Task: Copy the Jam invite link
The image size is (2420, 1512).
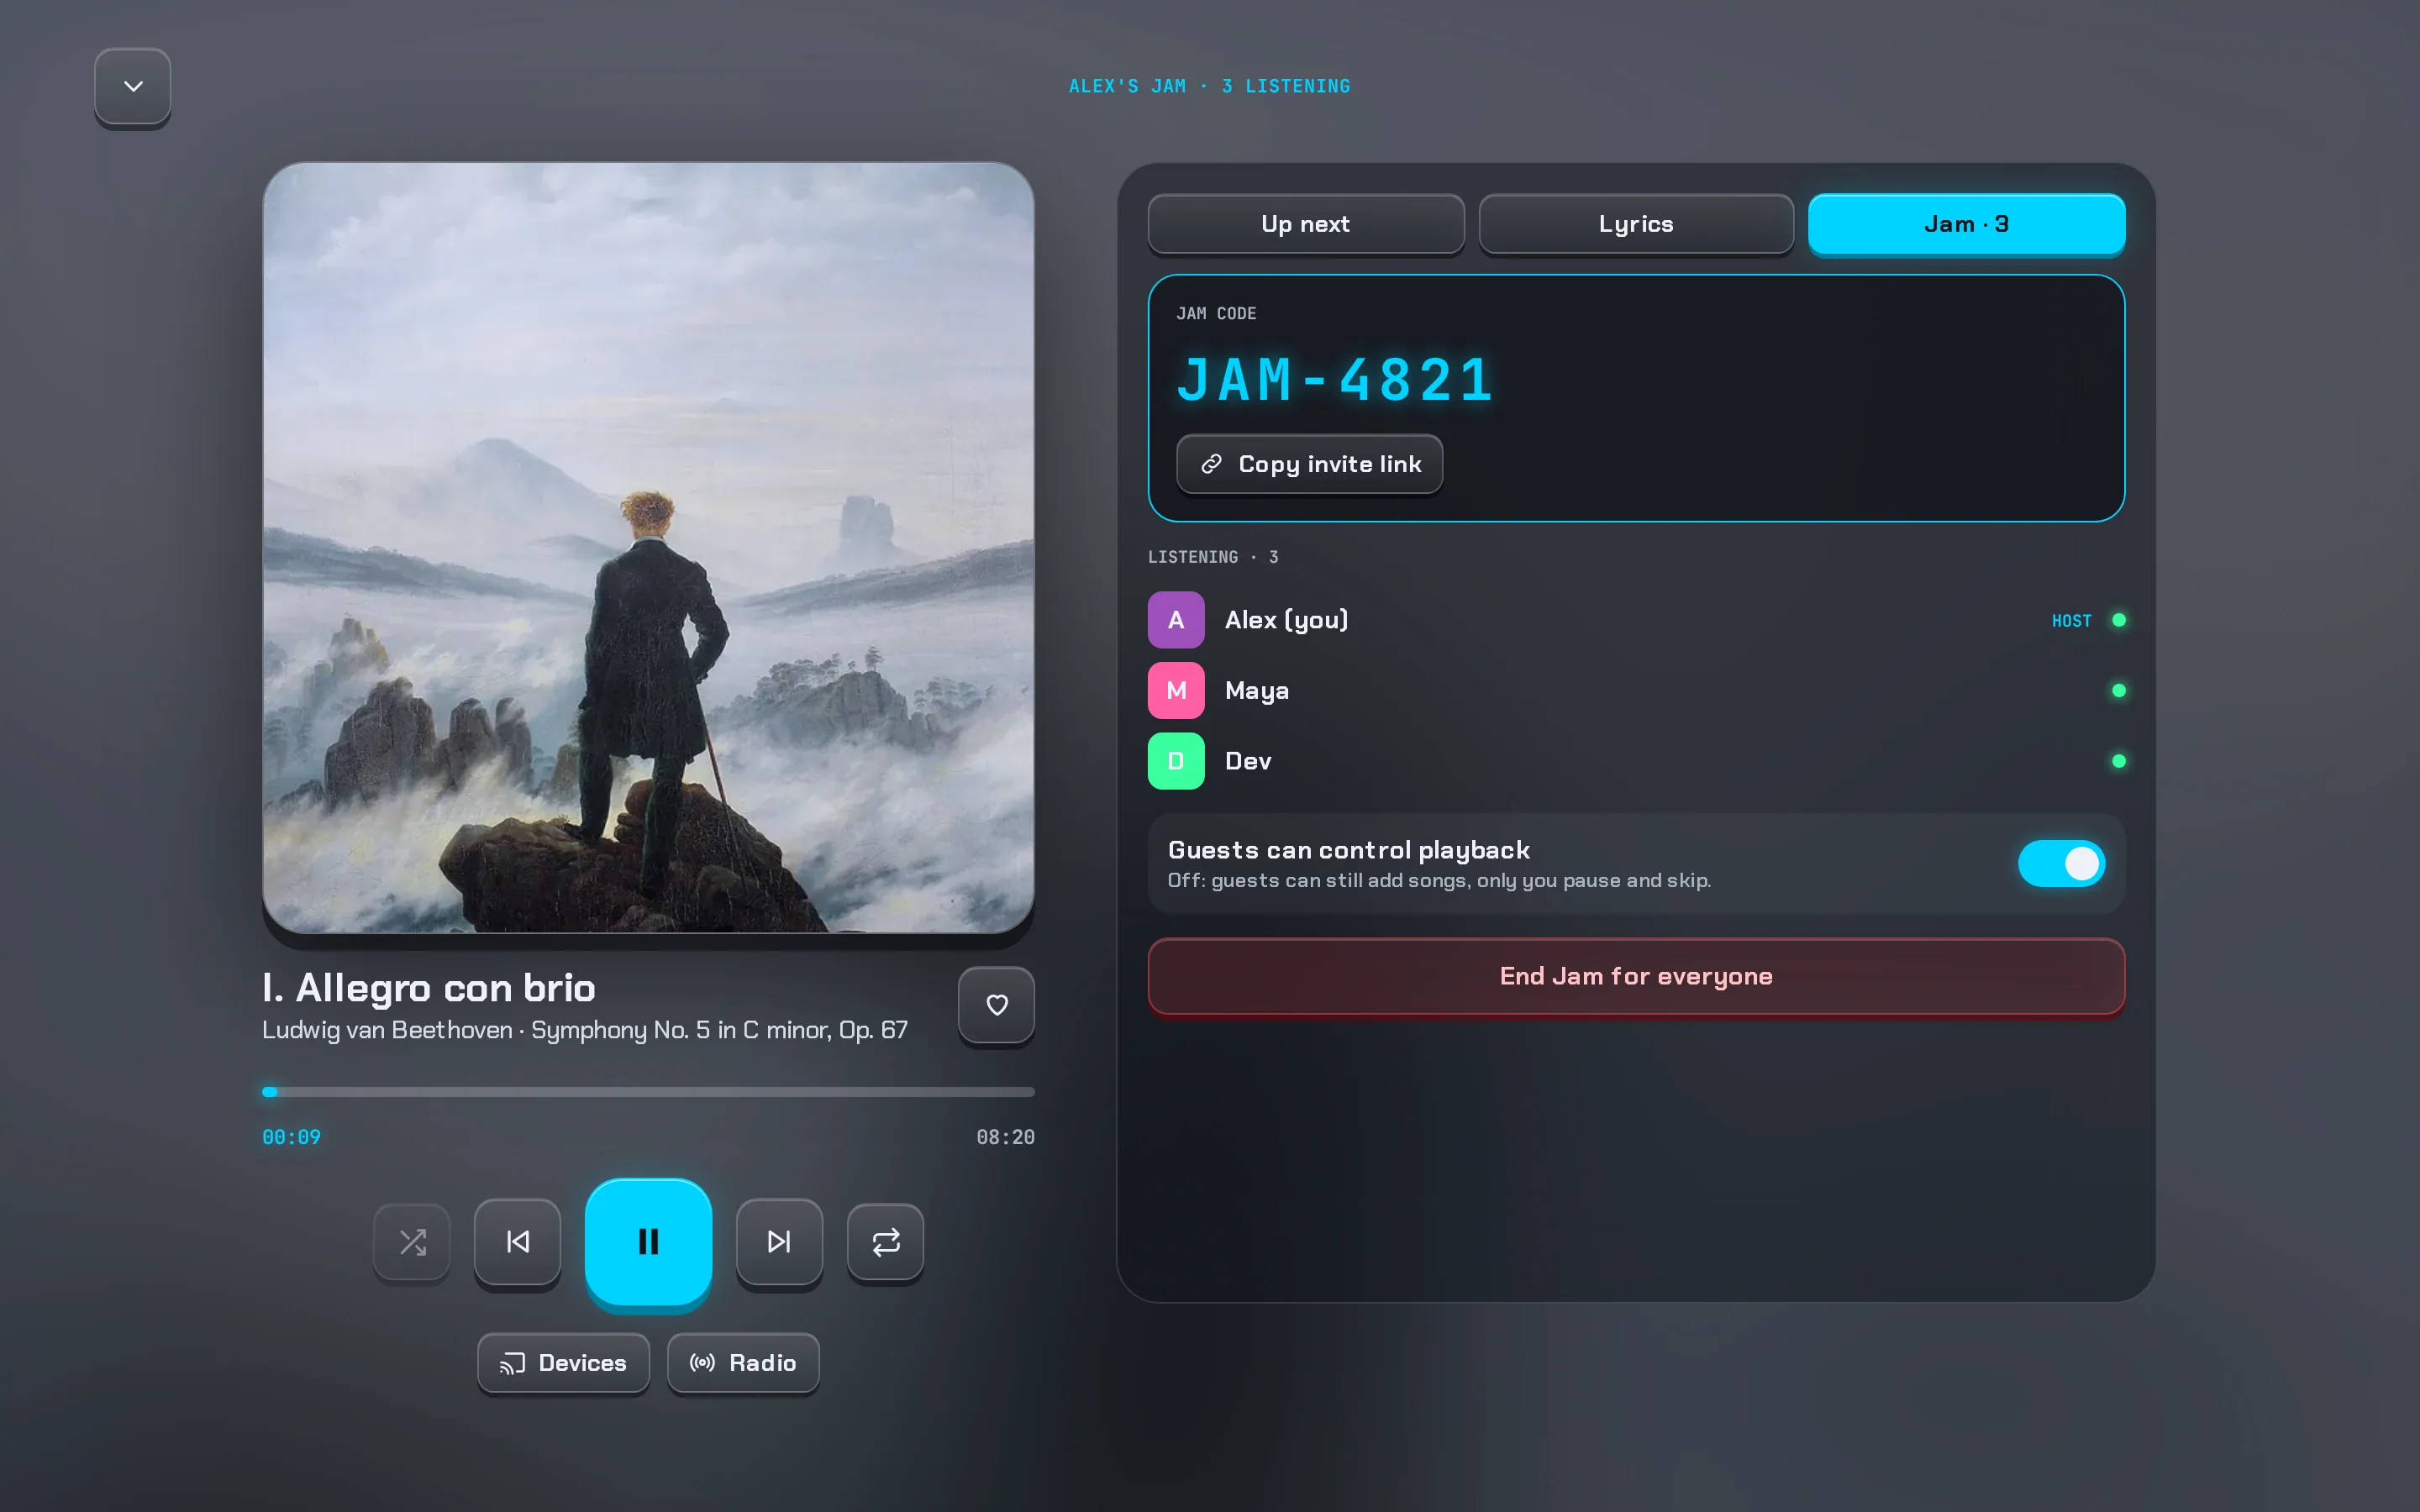Action: click(1310, 464)
